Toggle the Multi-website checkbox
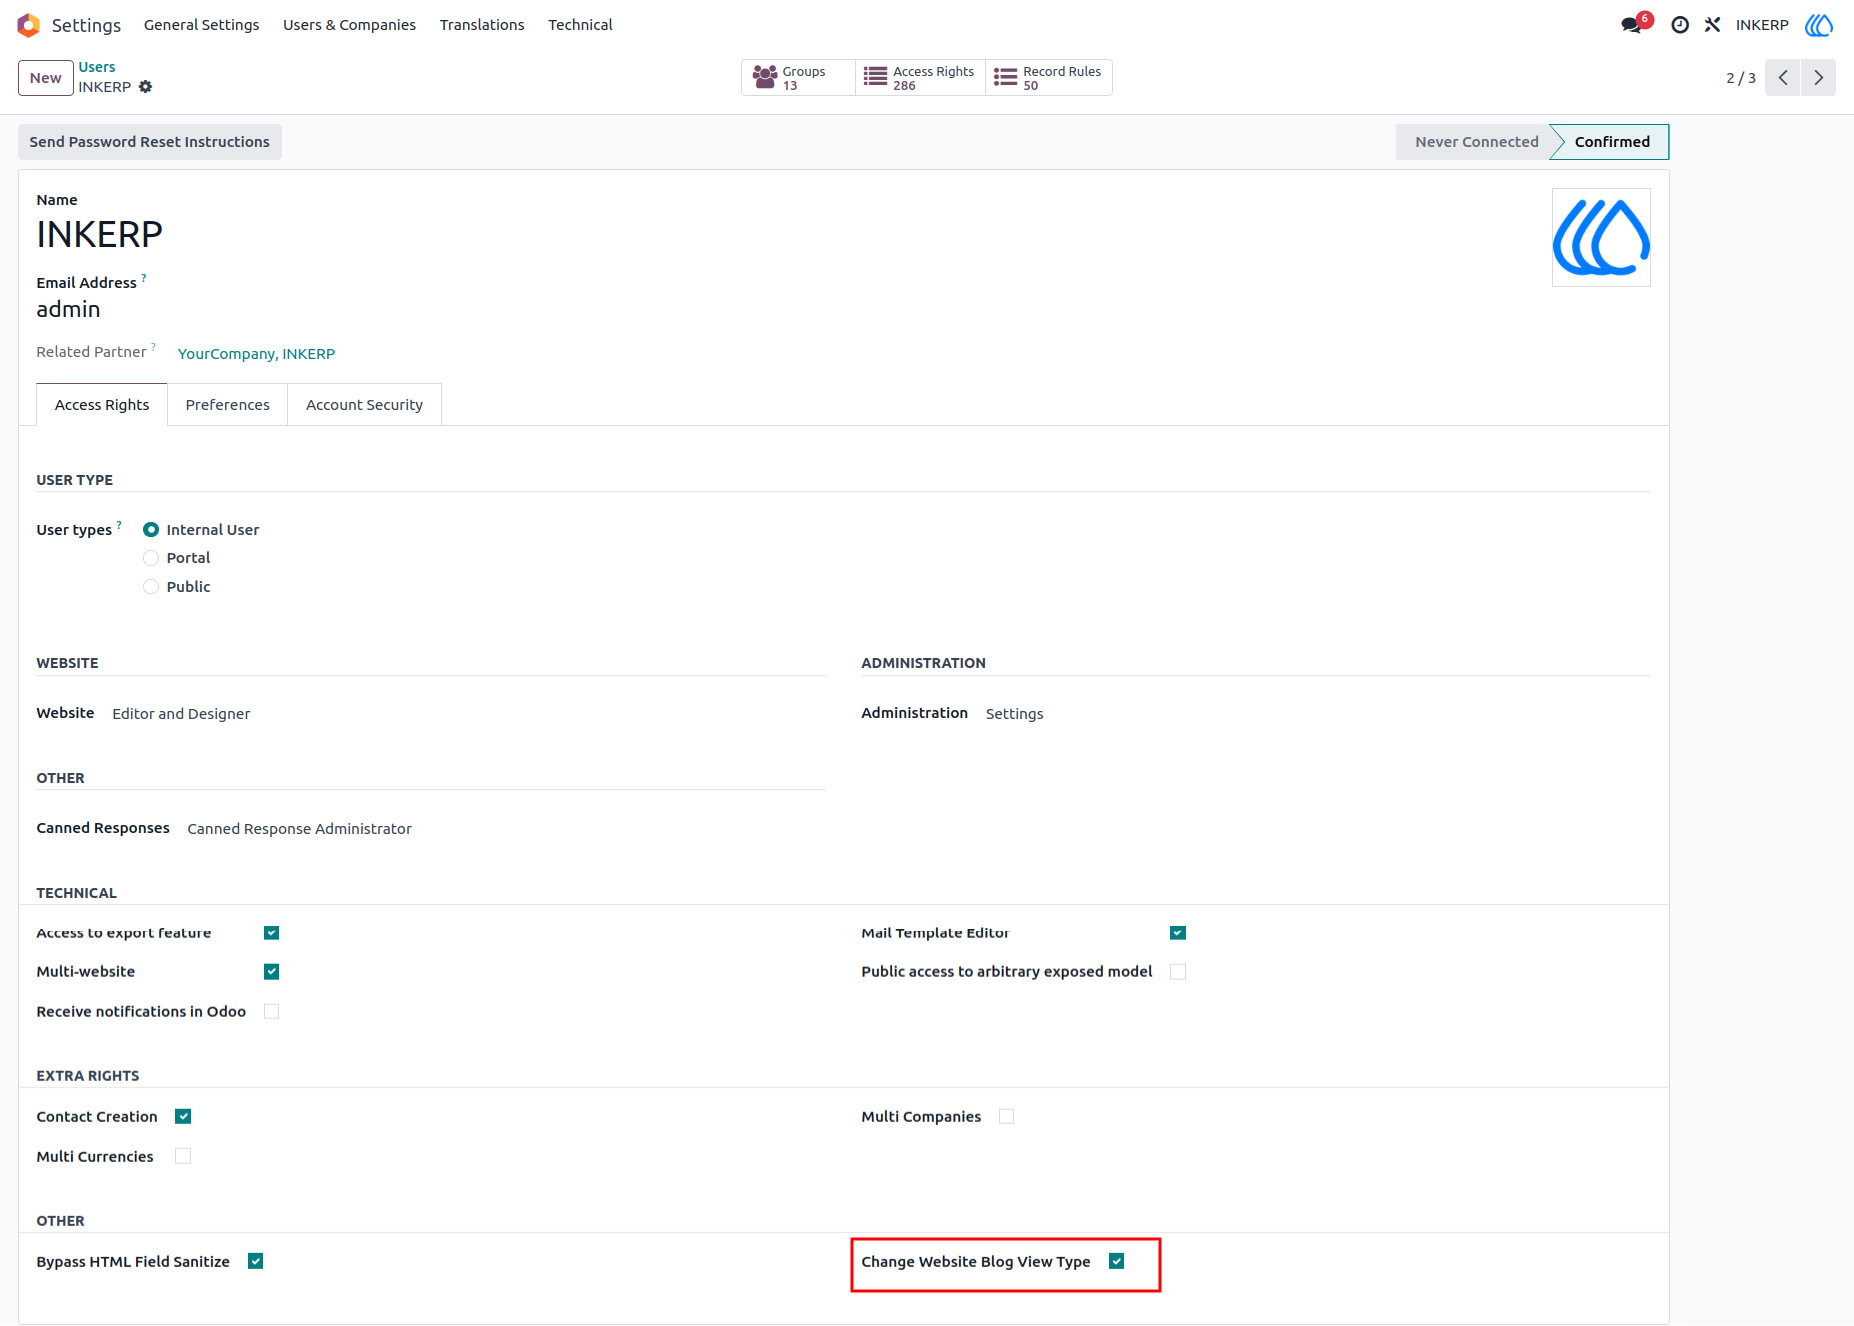This screenshot has height=1326, width=1854. [271, 972]
